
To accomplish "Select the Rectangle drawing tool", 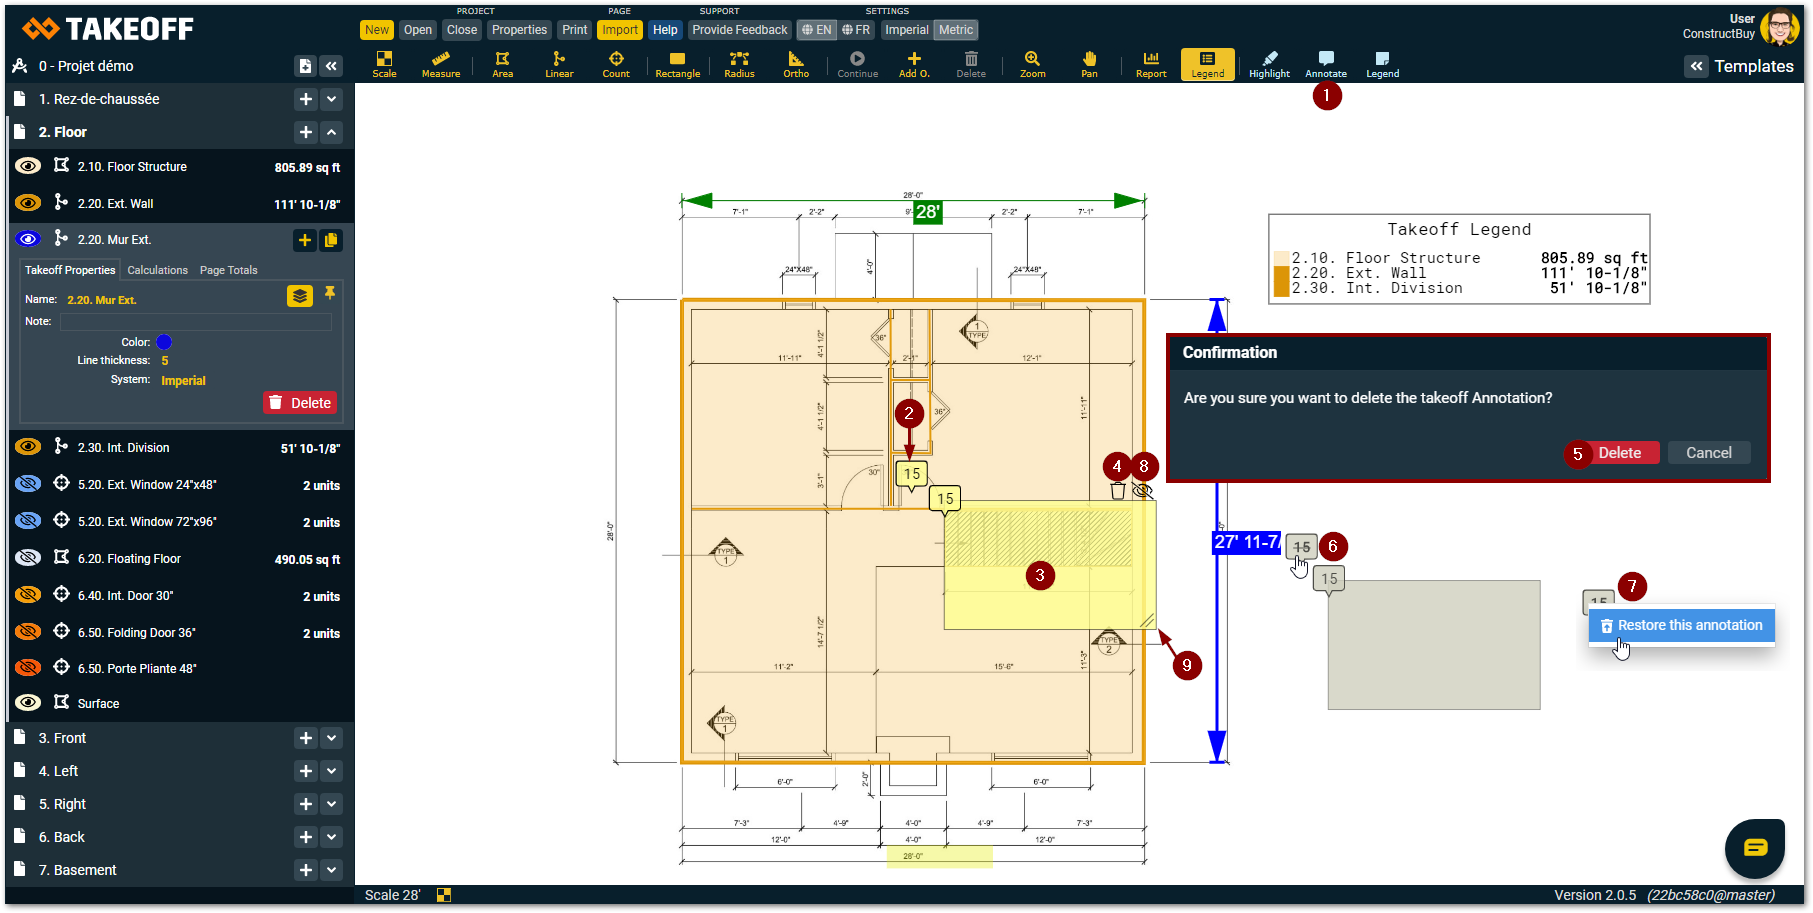I will click(x=677, y=64).
